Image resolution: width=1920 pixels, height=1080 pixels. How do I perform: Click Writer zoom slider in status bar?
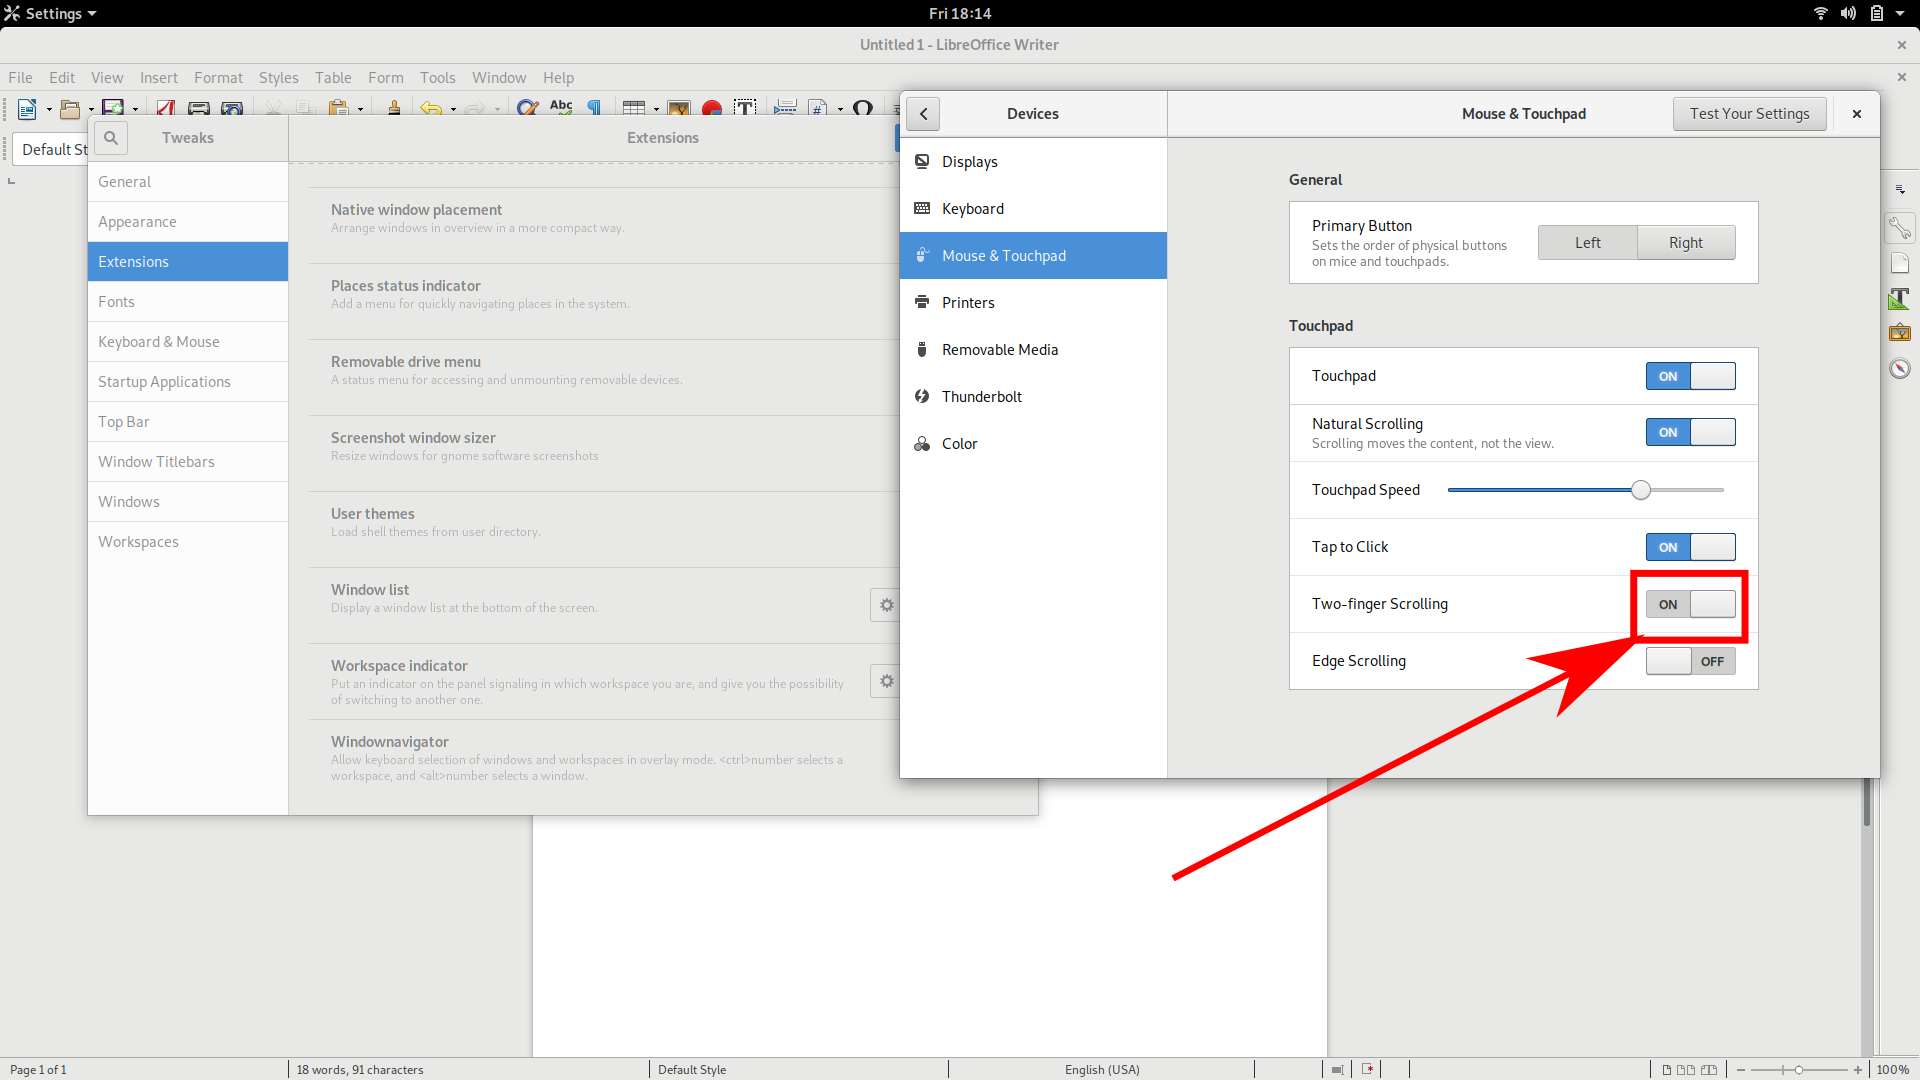(x=1799, y=1070)
